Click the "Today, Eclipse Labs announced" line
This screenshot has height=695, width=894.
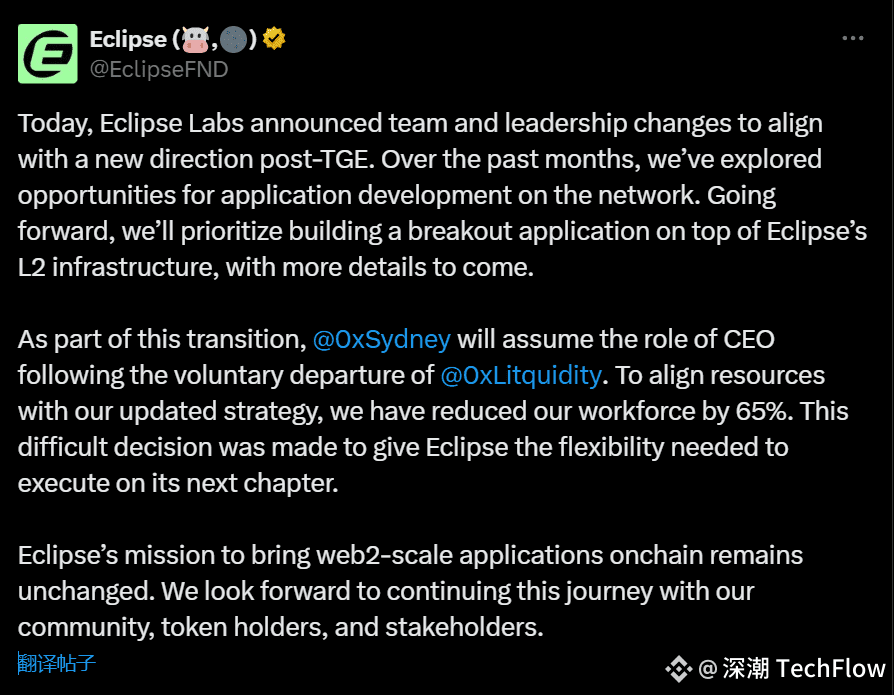pos(420,124)
